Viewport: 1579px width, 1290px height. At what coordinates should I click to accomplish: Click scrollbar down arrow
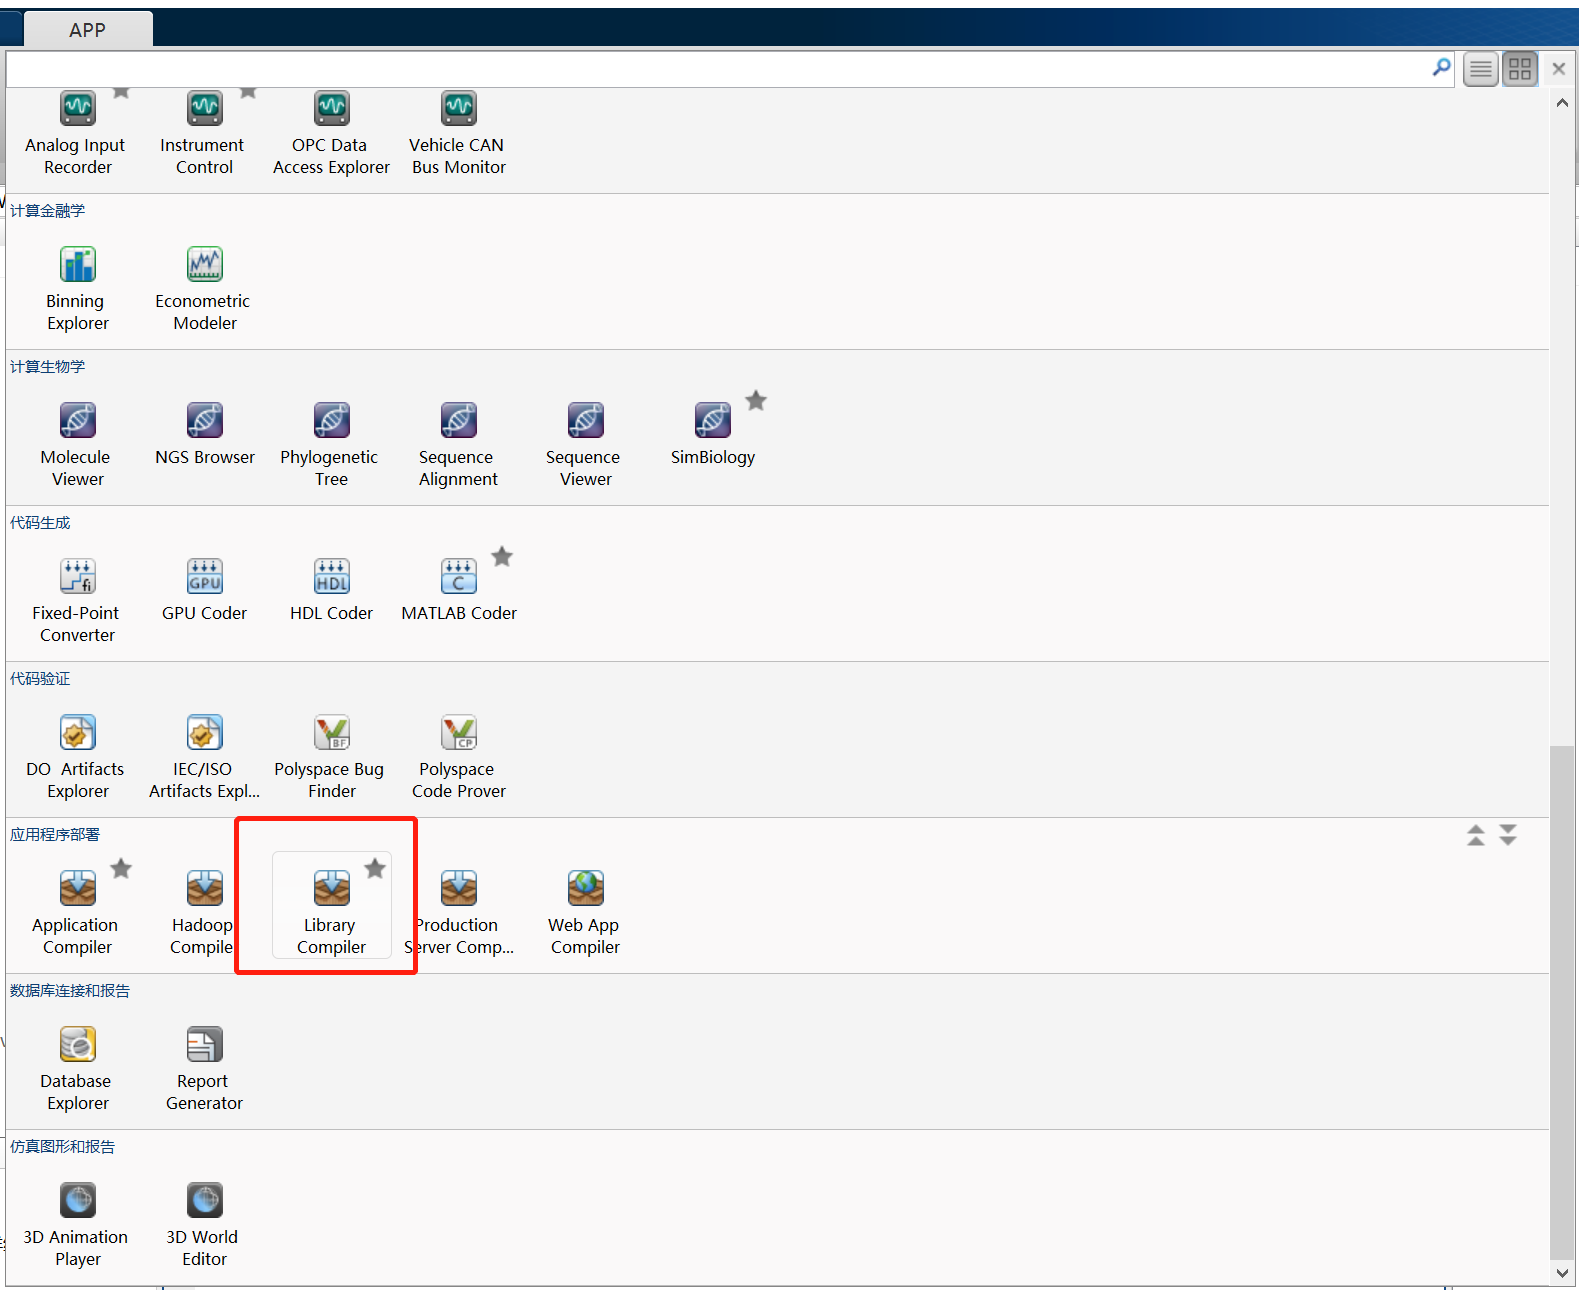pyautogui.click(x=1562, y=1273)
